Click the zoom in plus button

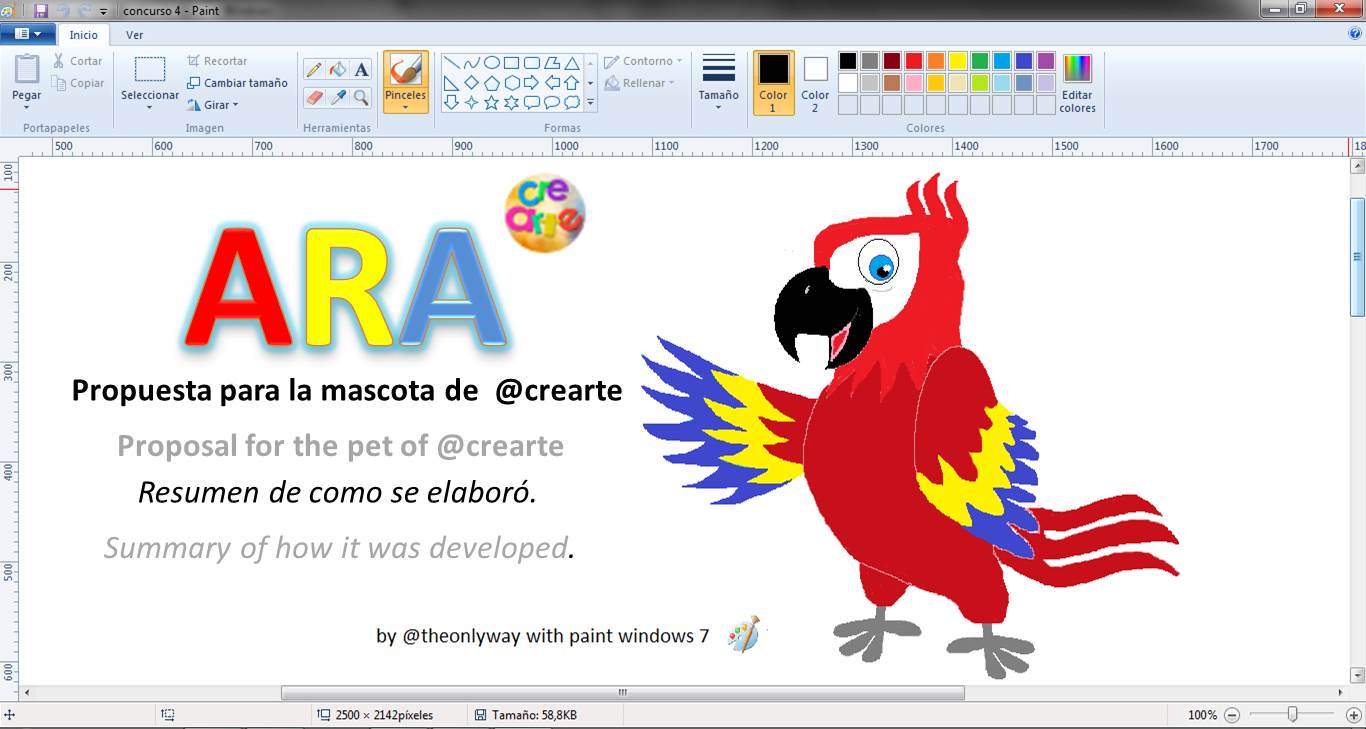point(1354,715)
